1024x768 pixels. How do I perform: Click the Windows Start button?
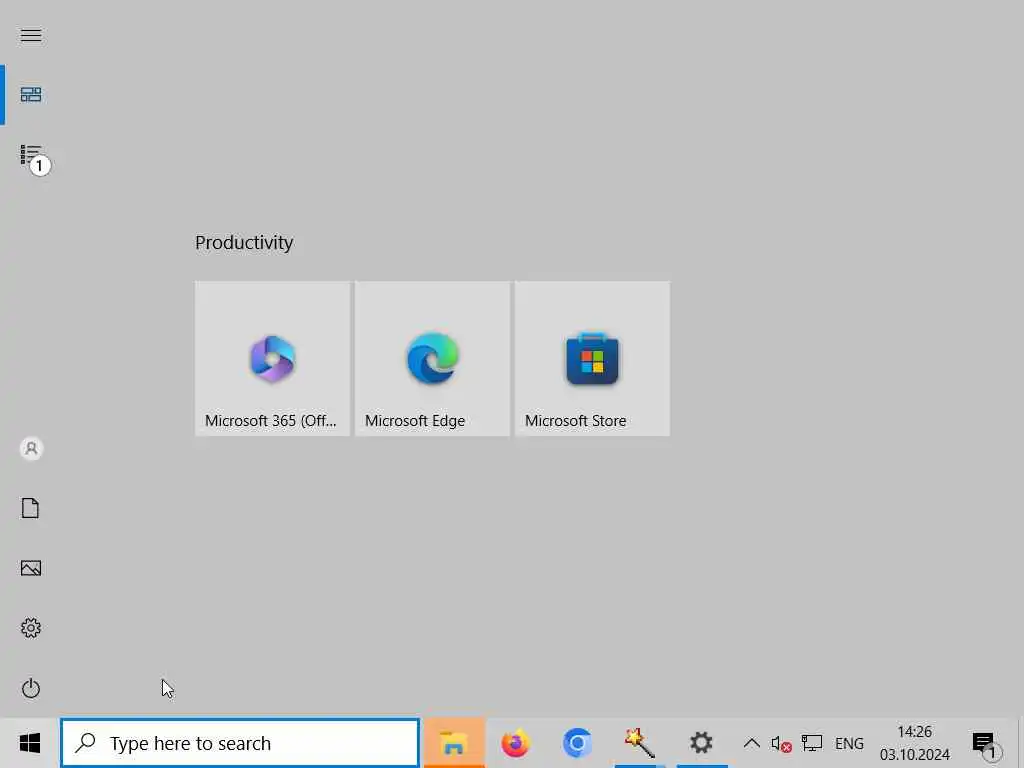click(30, 743)
